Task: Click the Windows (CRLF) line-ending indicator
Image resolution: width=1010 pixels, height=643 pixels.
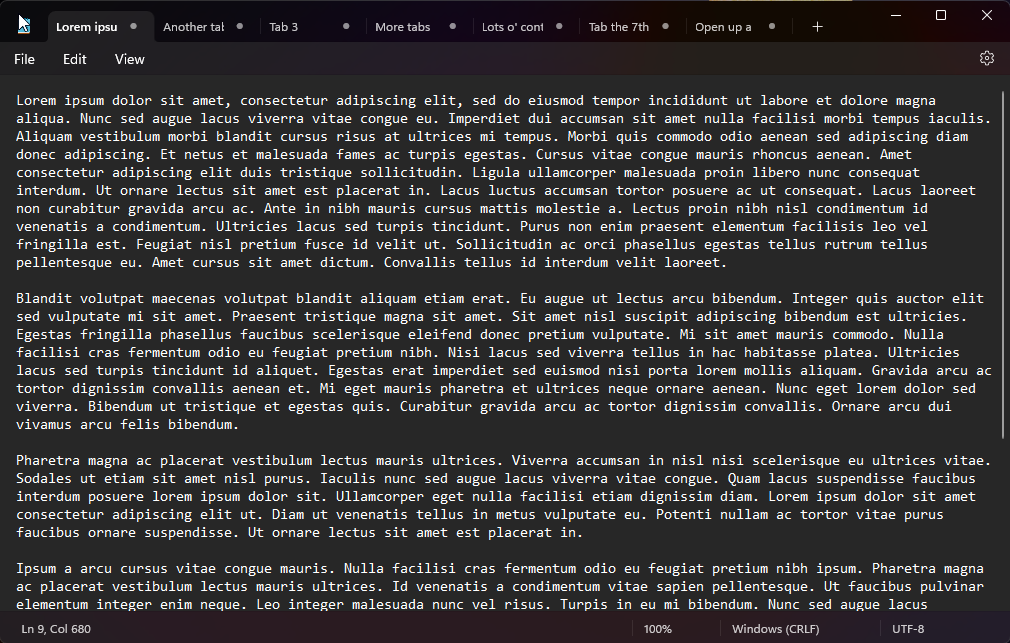Action: 775,629
